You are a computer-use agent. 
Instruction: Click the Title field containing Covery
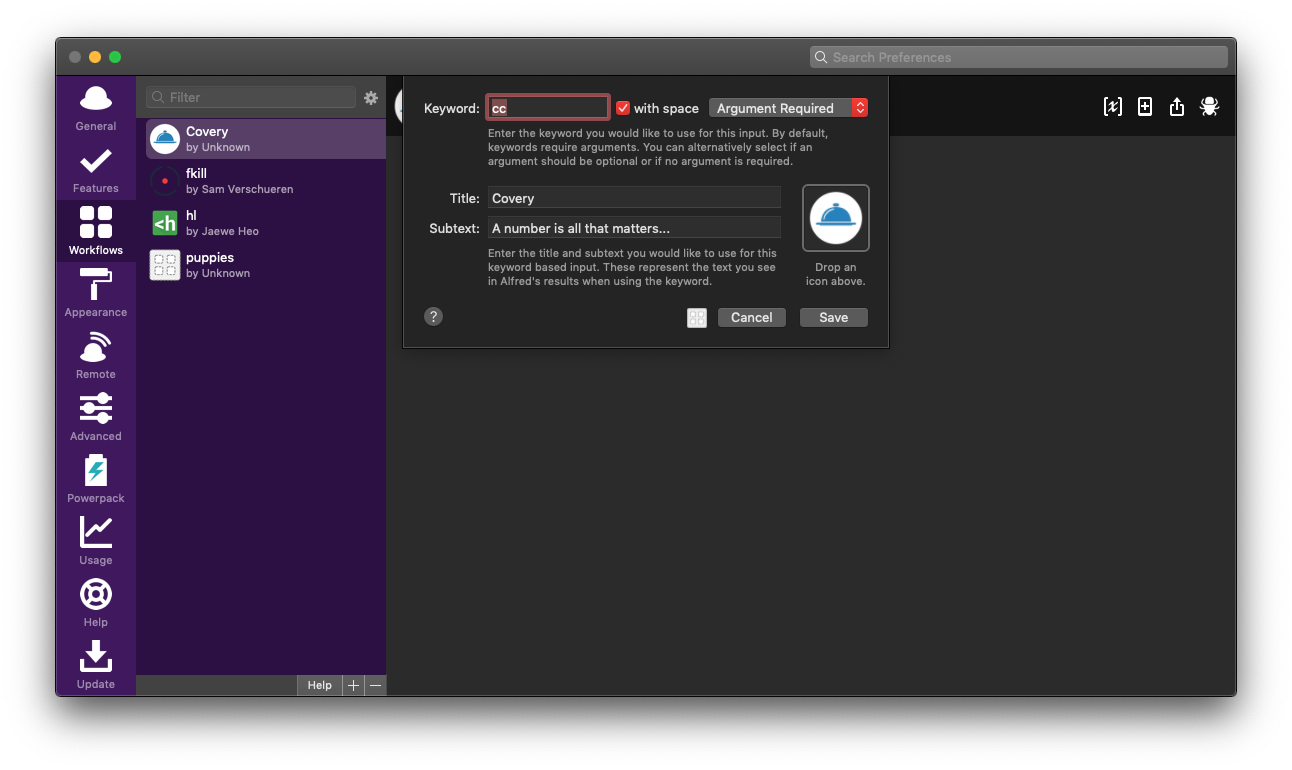(x=634, y=198)
